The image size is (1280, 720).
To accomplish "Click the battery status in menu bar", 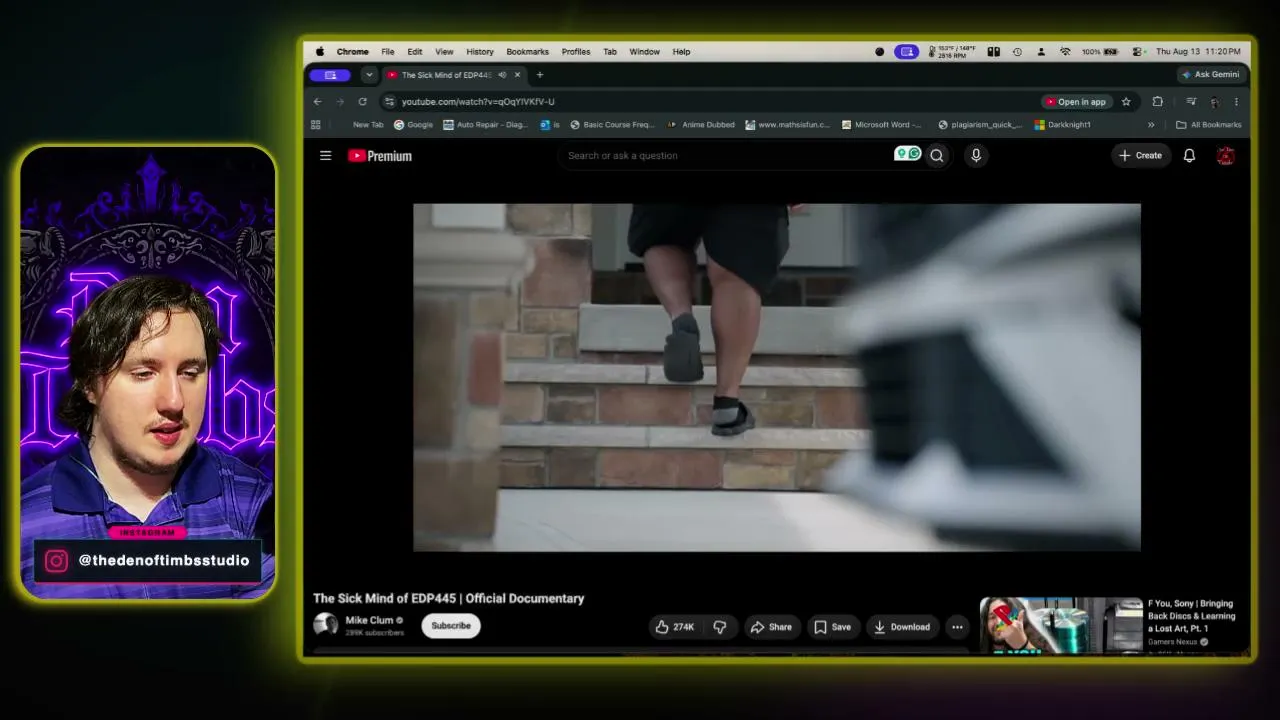I will pos(1100,51).
